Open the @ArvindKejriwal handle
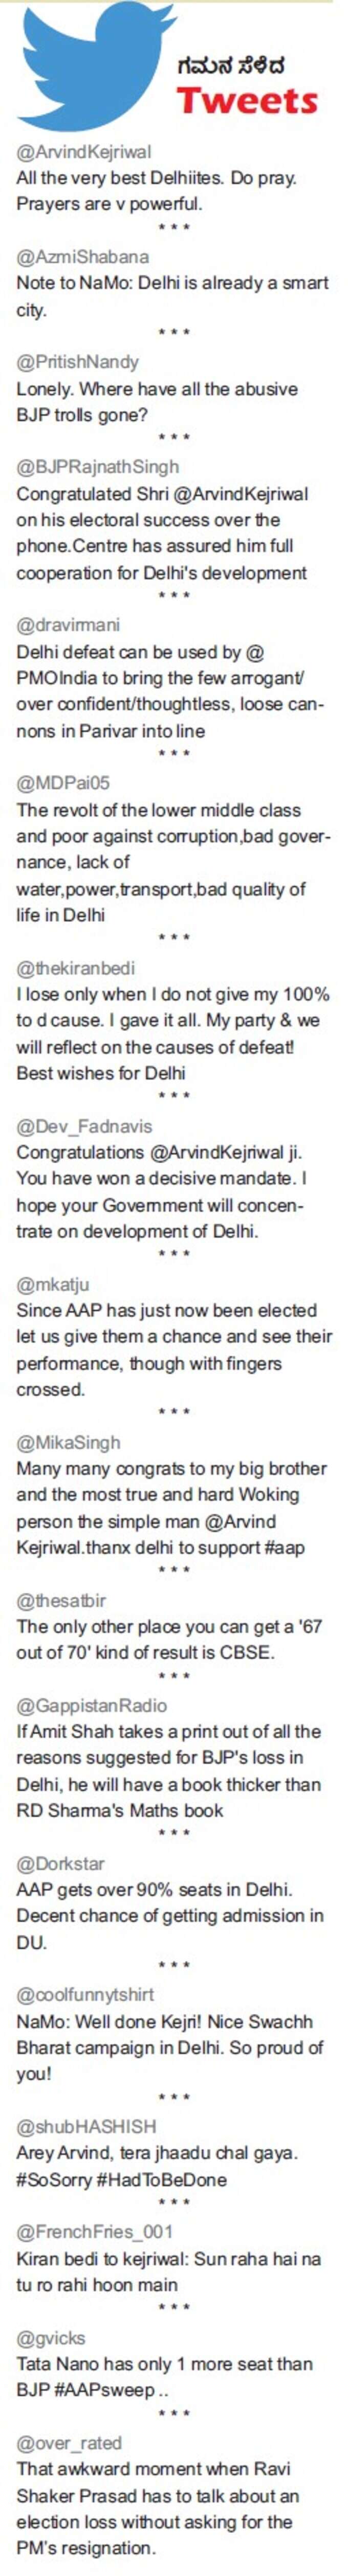The image size is (348, 2576). coord(84,152)
